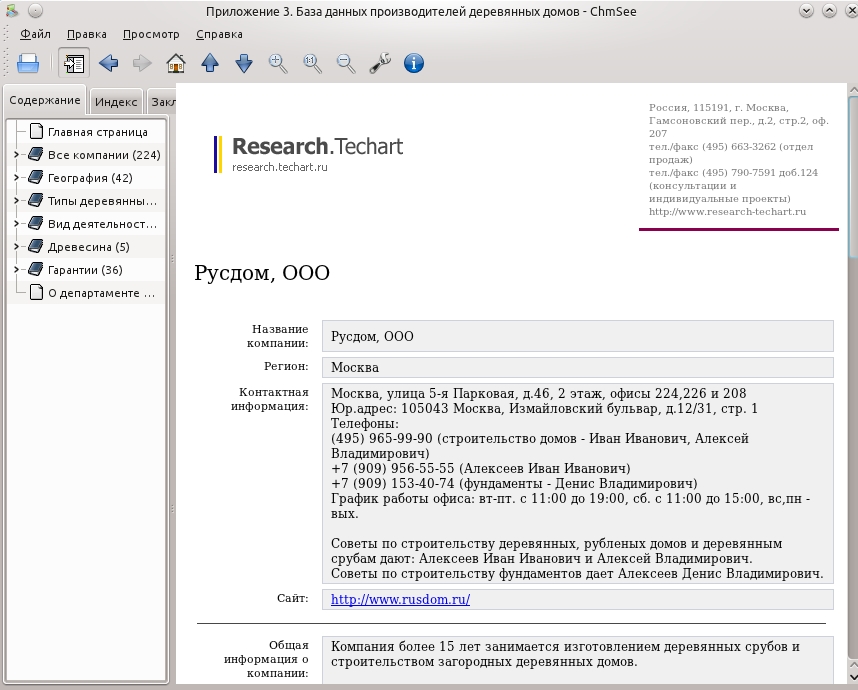Zoom out with the magnifier minus icon

[x=346, y=63]
